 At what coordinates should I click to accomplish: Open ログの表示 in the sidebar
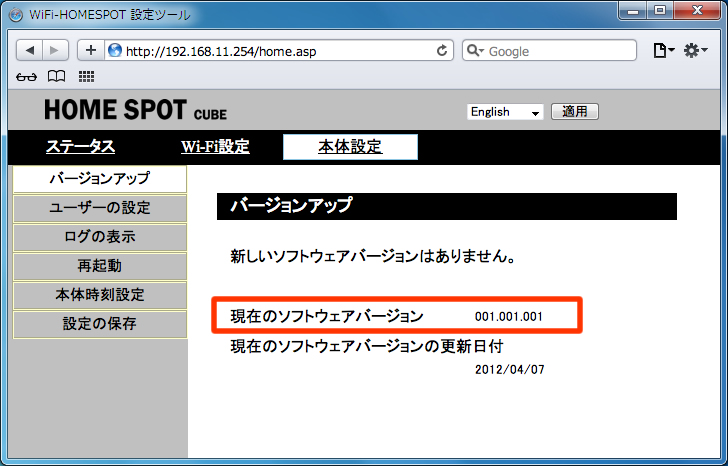click(100, 237)
